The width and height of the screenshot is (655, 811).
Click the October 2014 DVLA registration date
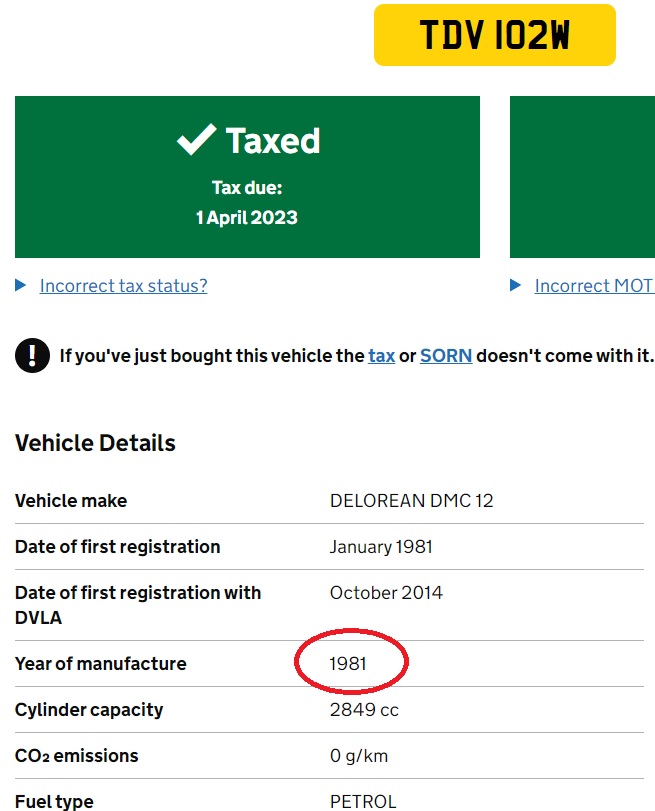[x=386, y=593]
